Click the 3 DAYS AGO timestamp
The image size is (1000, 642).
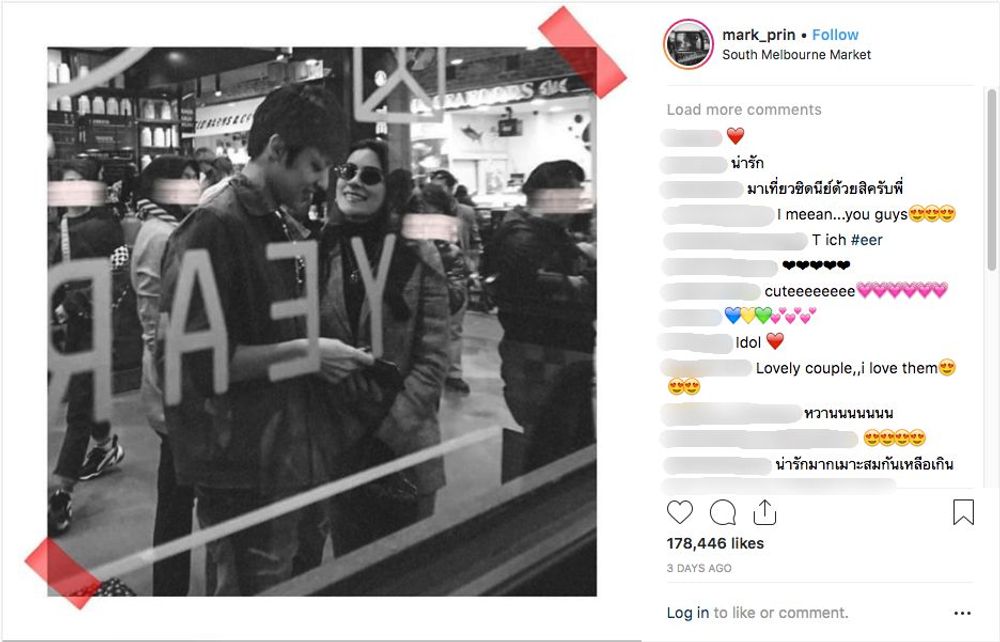[x=699, y=568]
